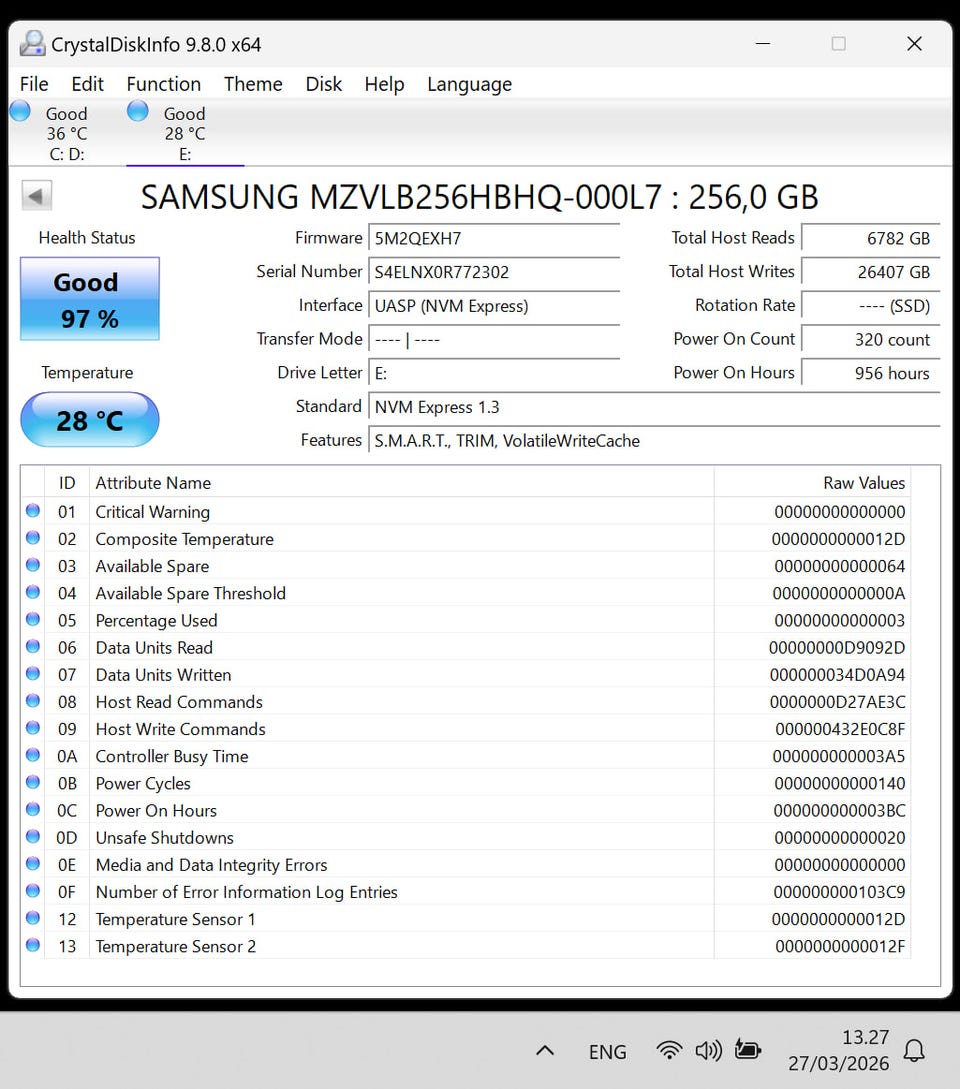Viewport: 960px width, 1089px height.
Task: Show hidden tray icons chevron
Action: coord(545,1051)
